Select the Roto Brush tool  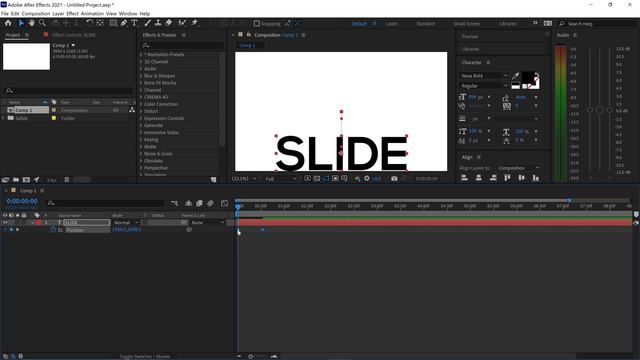point(182,23)
